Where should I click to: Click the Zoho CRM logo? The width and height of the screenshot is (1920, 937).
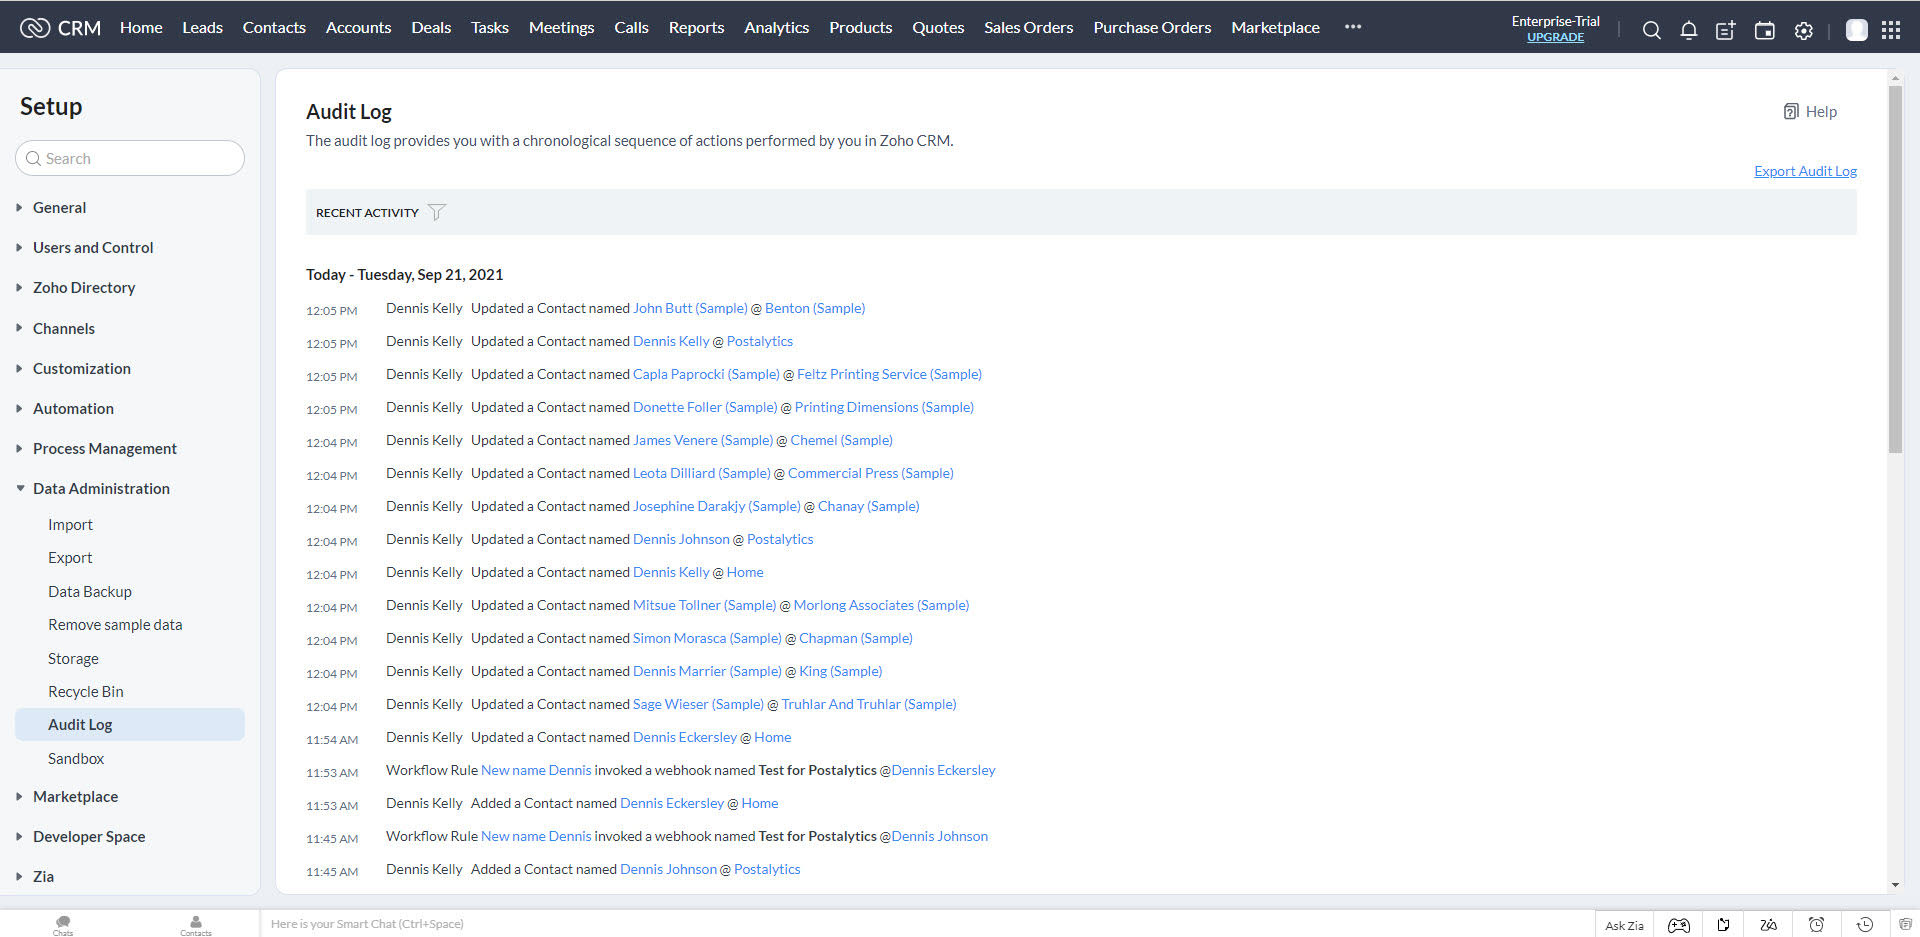tap(61, 28)
